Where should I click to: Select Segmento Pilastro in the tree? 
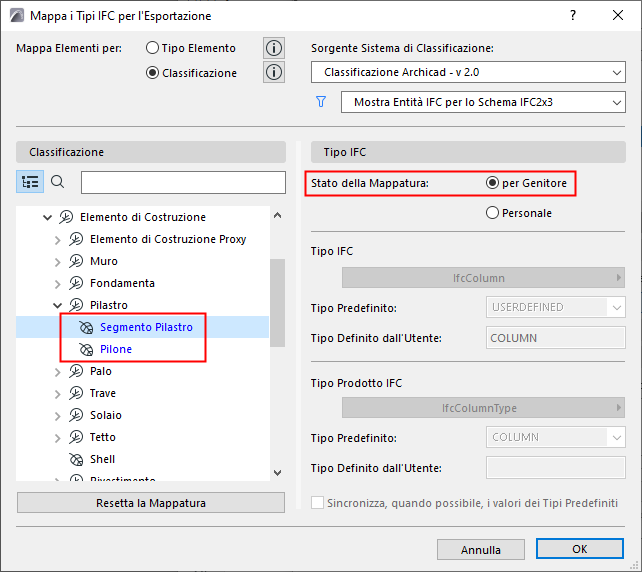[146, 327]
